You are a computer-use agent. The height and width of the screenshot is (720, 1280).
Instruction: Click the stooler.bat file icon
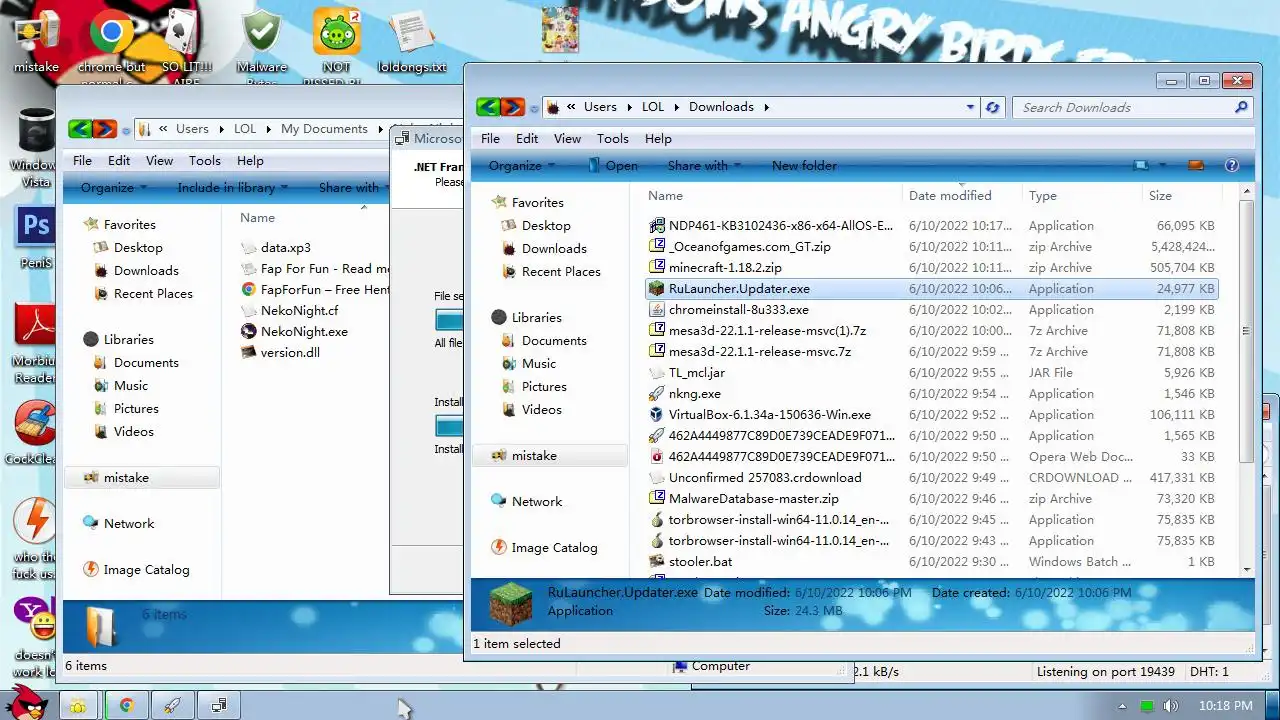tap(656, 561)
